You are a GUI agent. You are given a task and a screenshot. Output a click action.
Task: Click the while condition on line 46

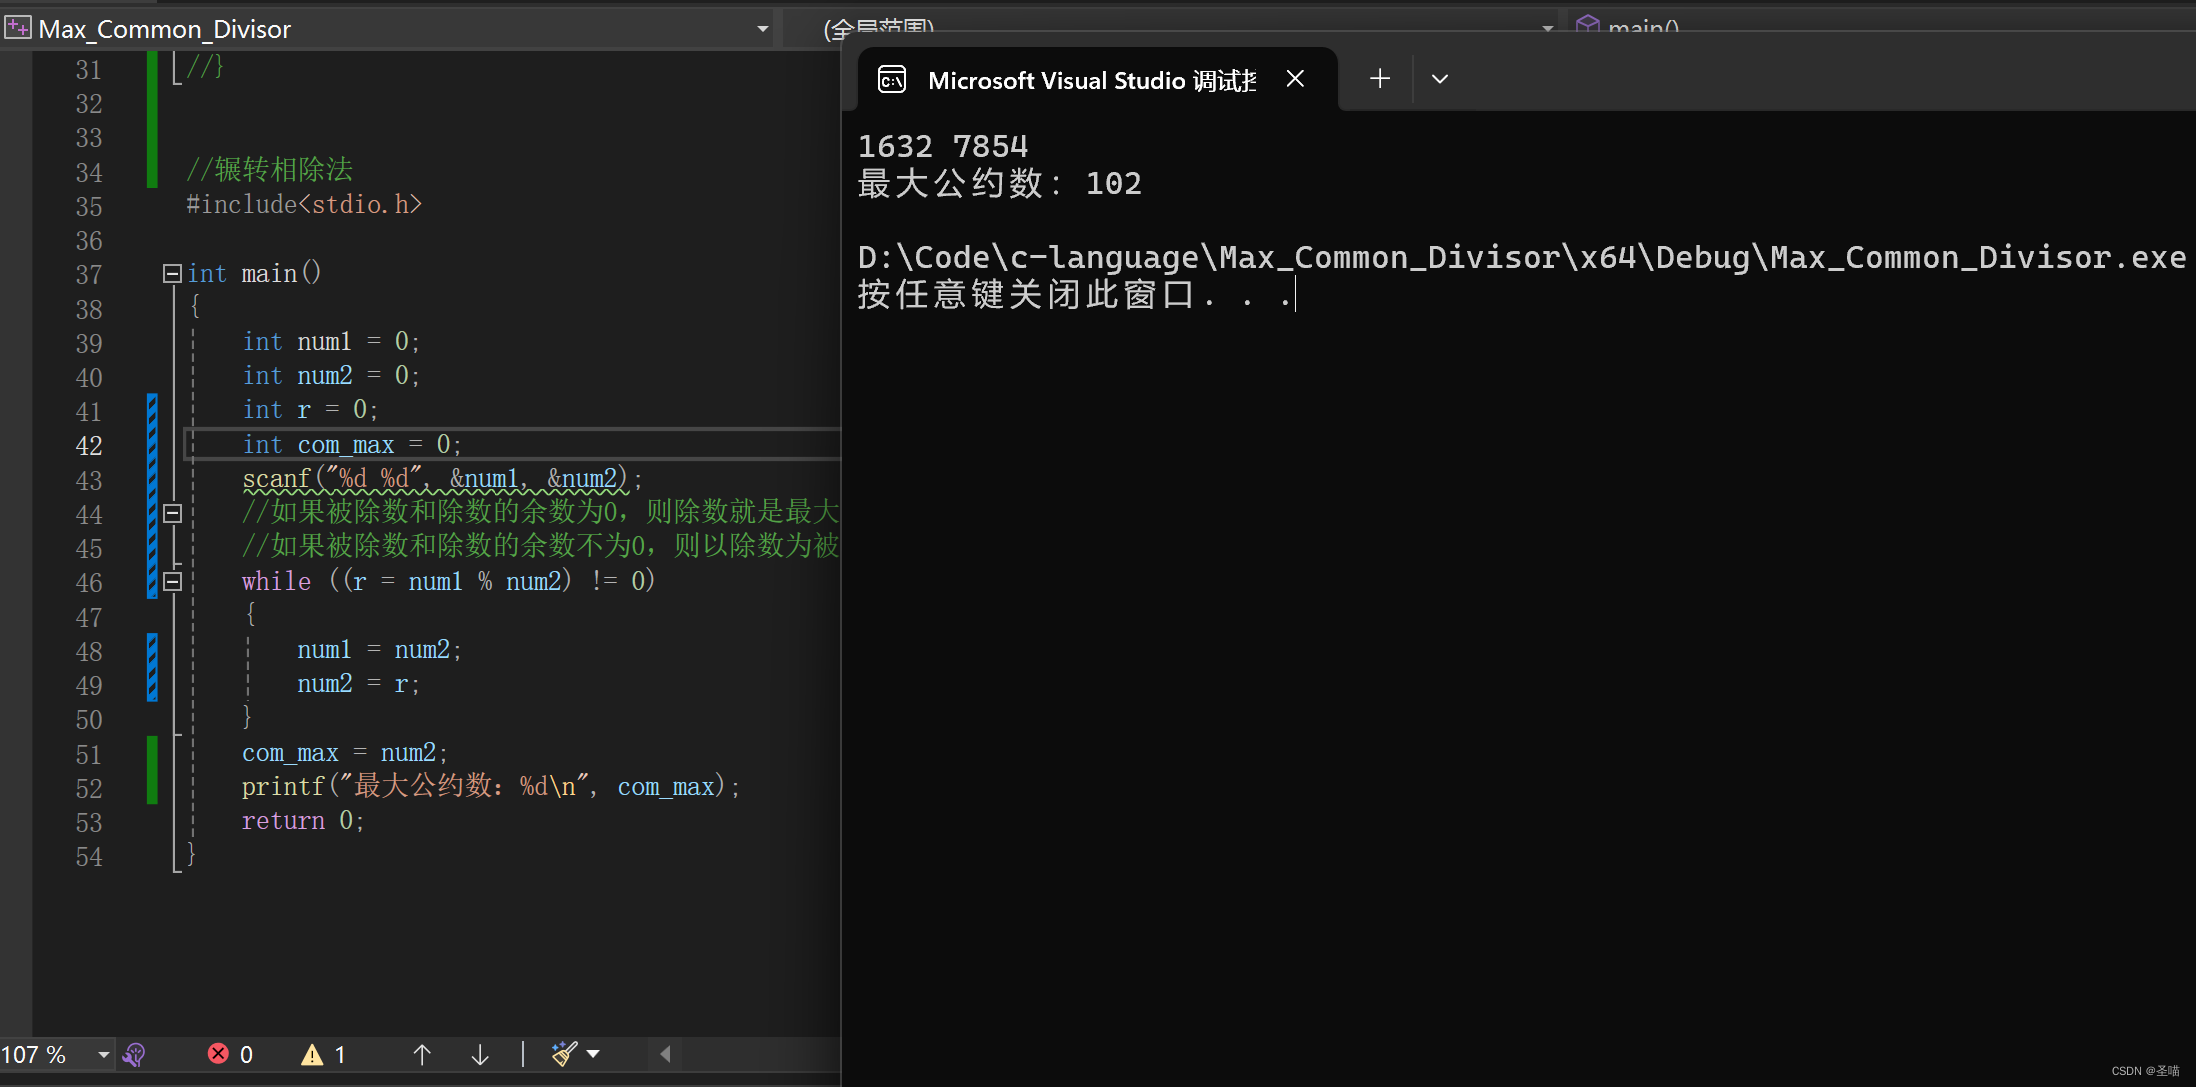click(448, 581)
